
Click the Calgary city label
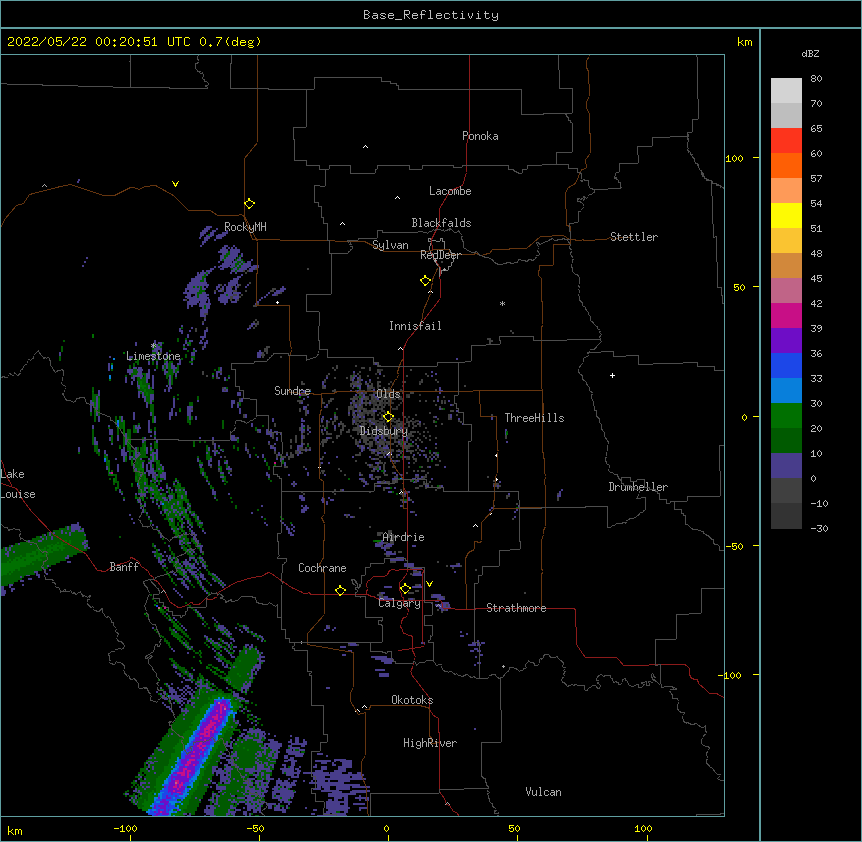point(400,603)
